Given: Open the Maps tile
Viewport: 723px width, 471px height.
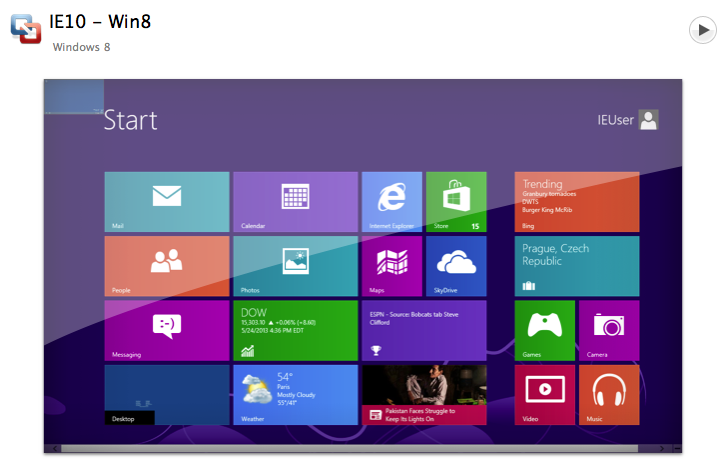Looking at the screenshot, I should (x=392, y=266).
